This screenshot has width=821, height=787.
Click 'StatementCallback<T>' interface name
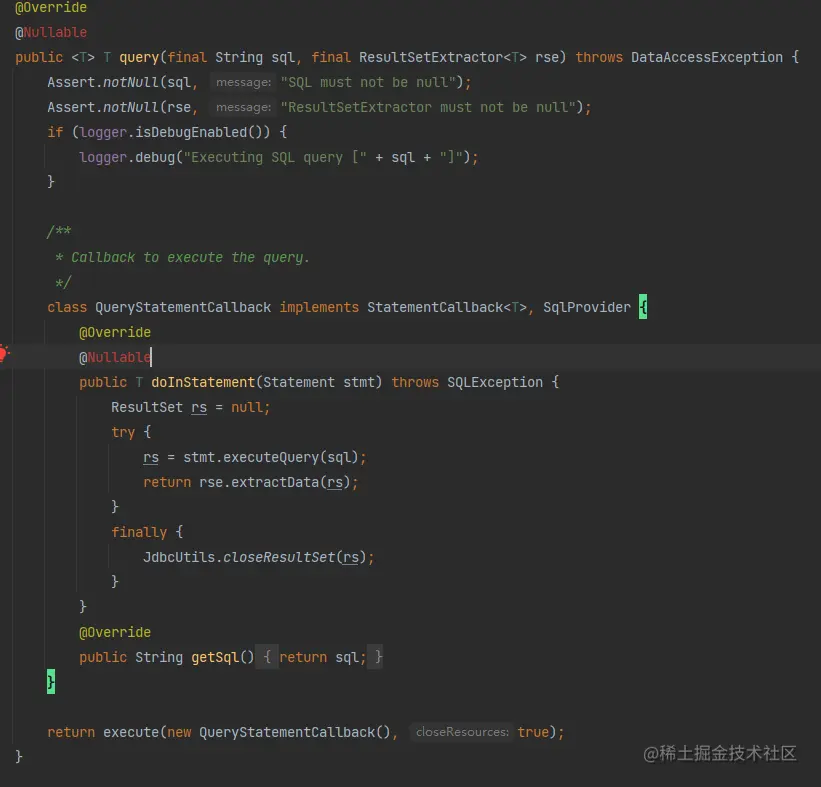pyautogui.click(x=447, y=307)
